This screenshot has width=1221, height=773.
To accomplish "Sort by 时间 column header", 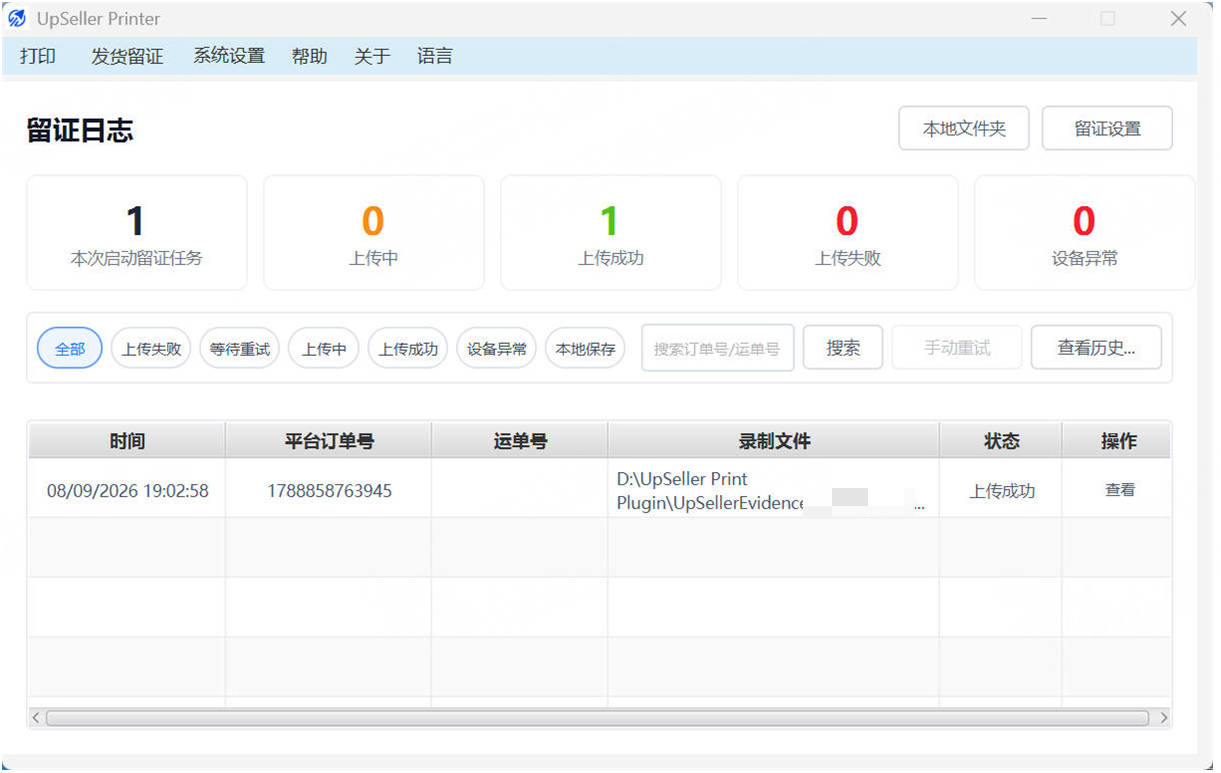I will [127, 441].
